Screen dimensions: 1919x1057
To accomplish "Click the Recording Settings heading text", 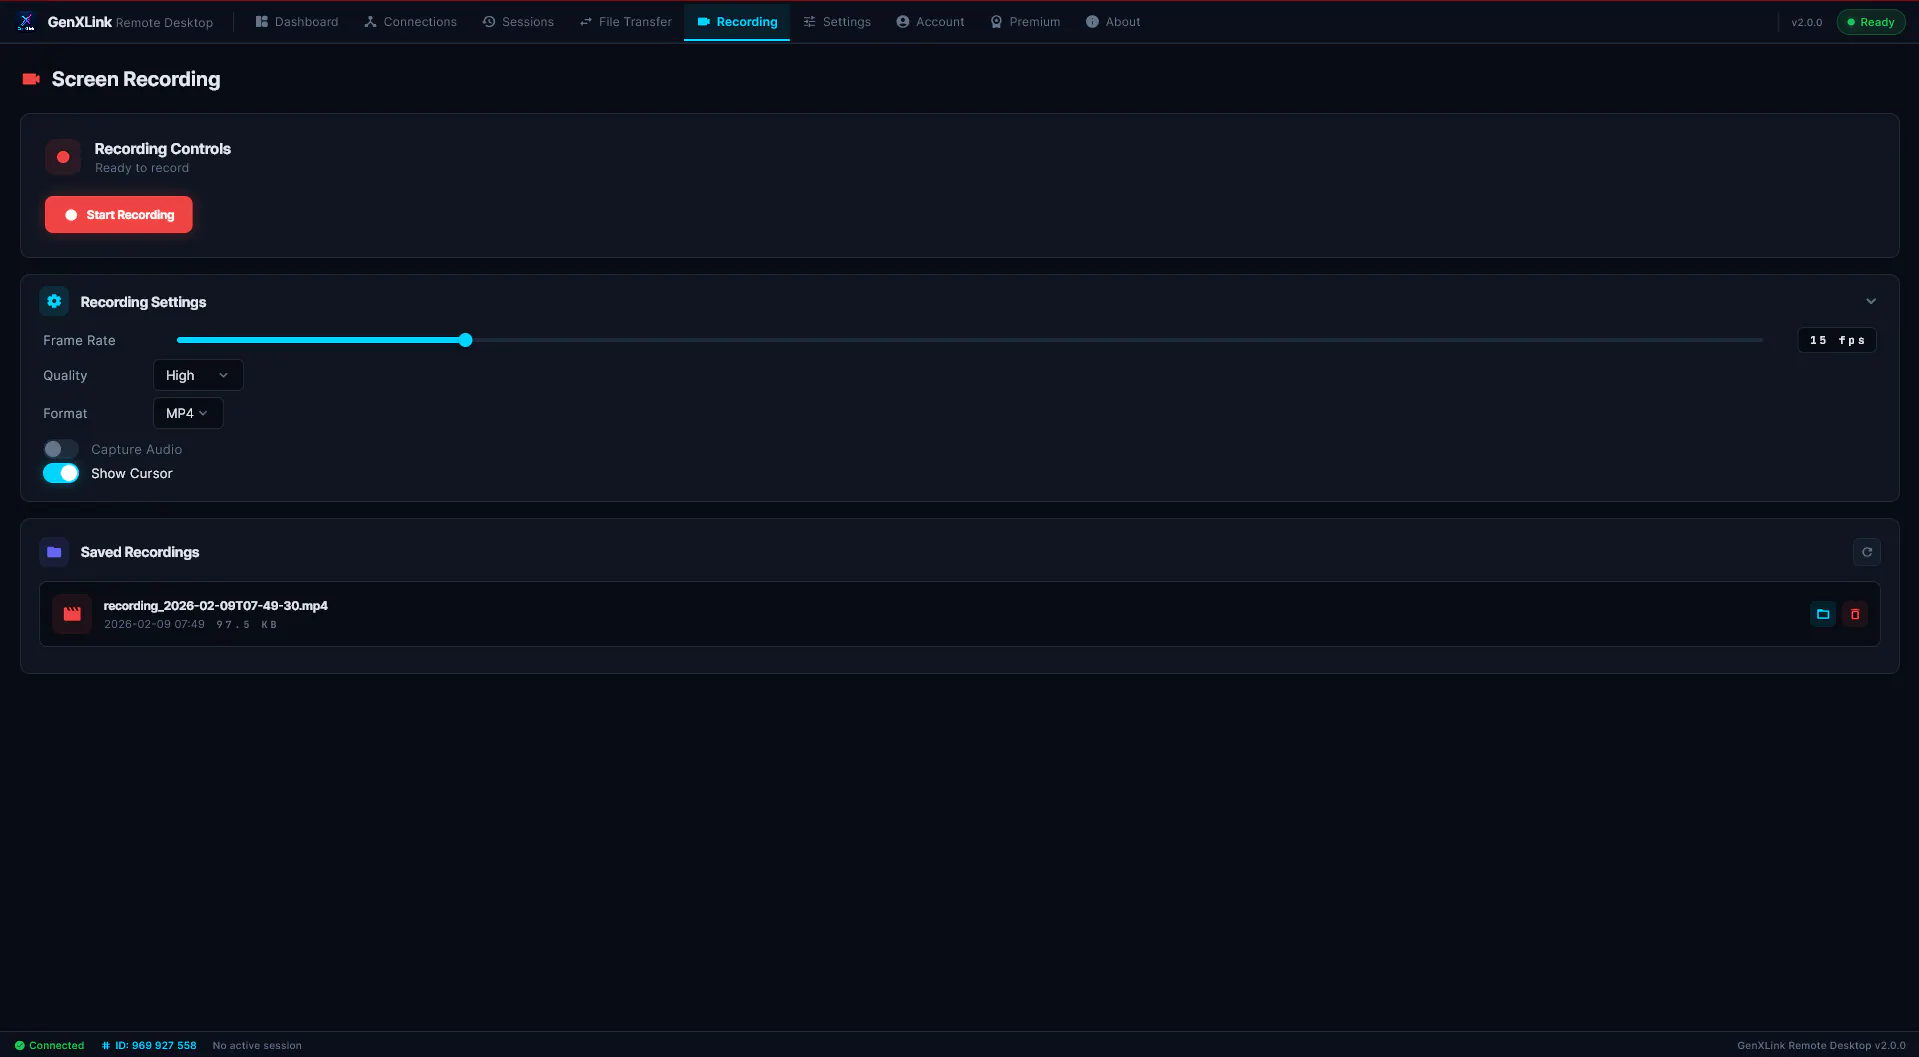I will pos(143,302).
